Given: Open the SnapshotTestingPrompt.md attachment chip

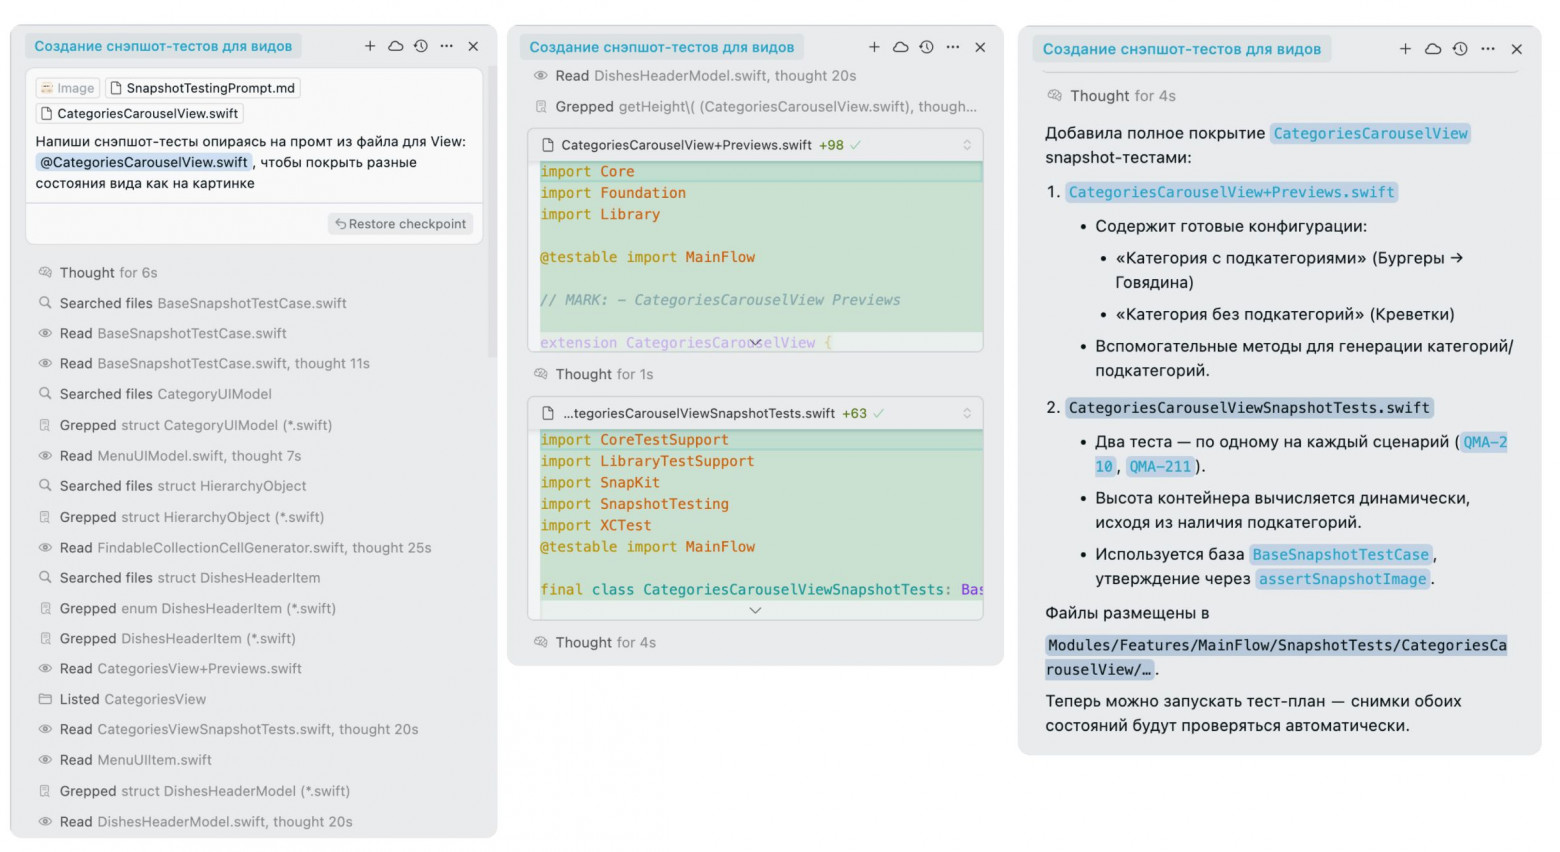Looking at the screenshot, I should pos(203,88).
